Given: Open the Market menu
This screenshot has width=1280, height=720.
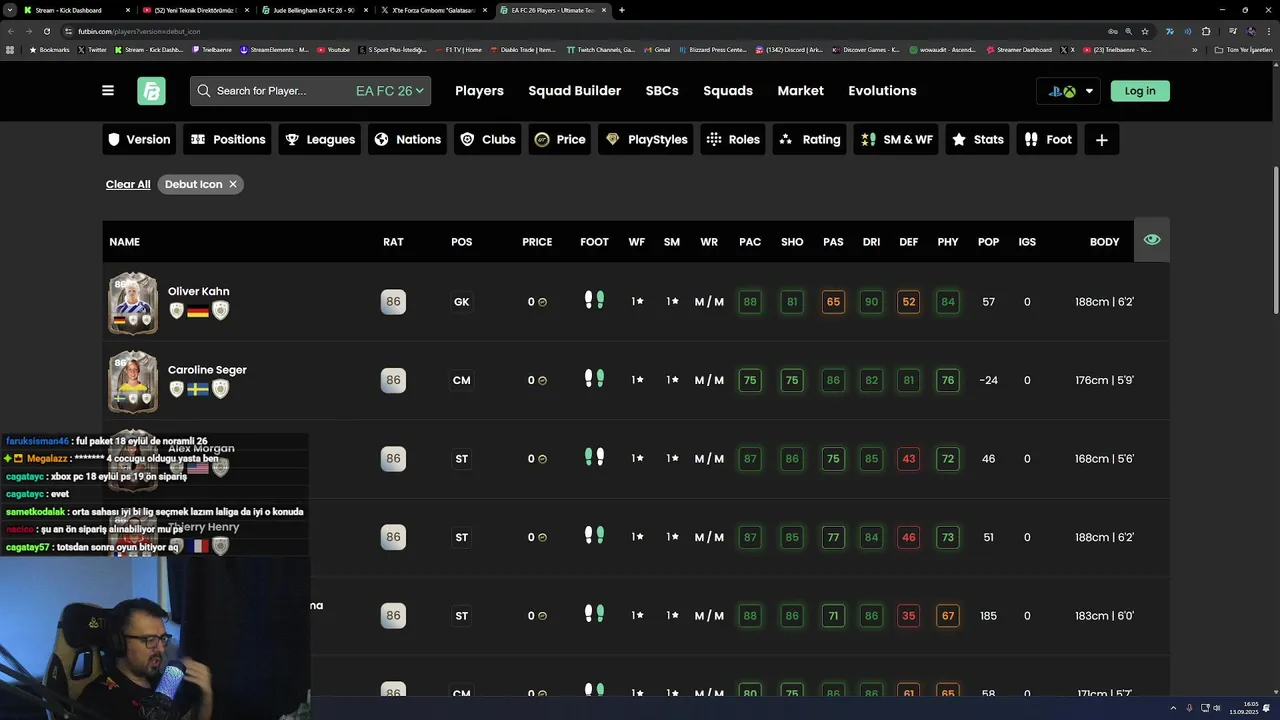Looking at the screenshot, I should pyautogui.click(x=801, y=91).
